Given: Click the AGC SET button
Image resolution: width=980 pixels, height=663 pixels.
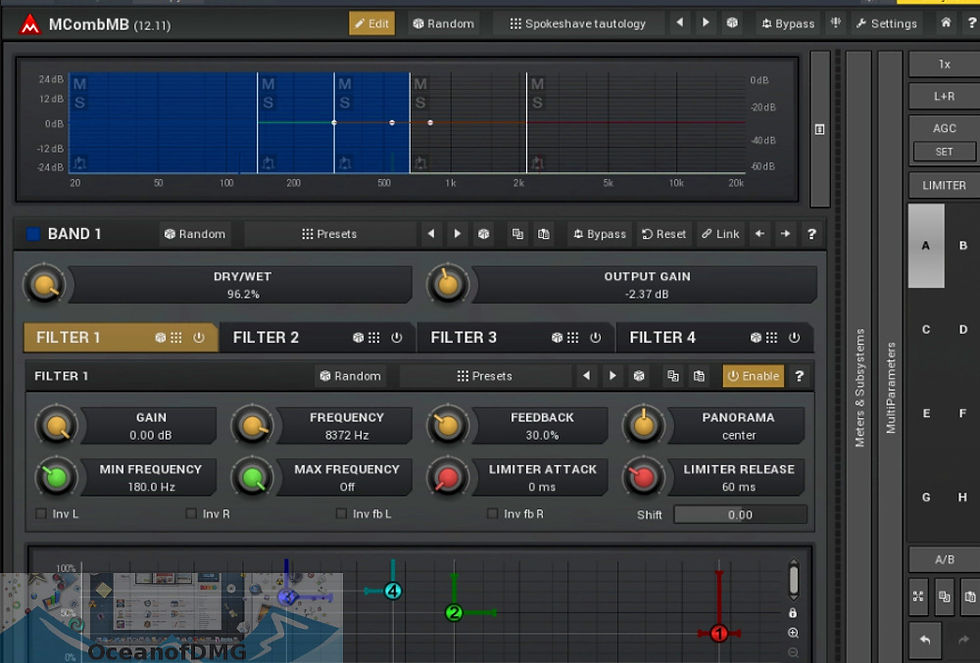Looking at the screenshot, I should (x=944, y=152).
